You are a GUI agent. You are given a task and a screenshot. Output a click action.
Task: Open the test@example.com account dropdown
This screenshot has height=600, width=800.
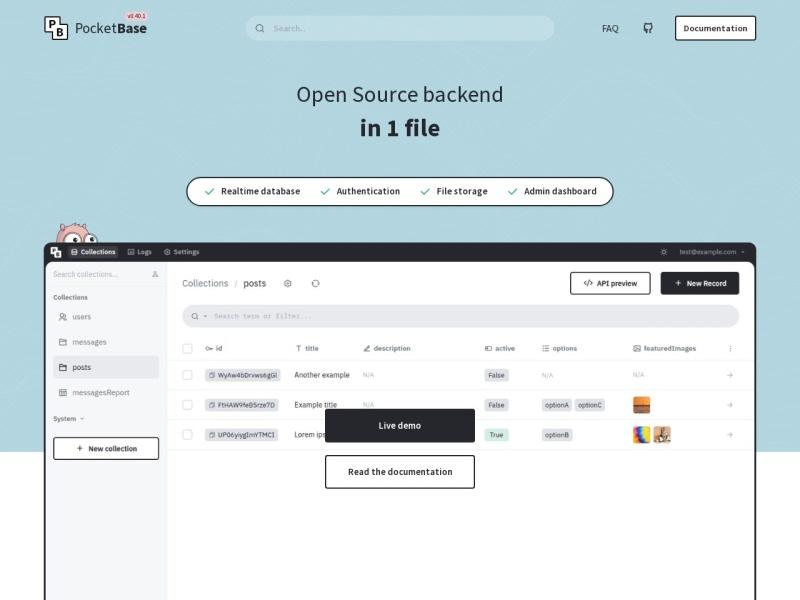pyautogui.click(x=712, y=252)
